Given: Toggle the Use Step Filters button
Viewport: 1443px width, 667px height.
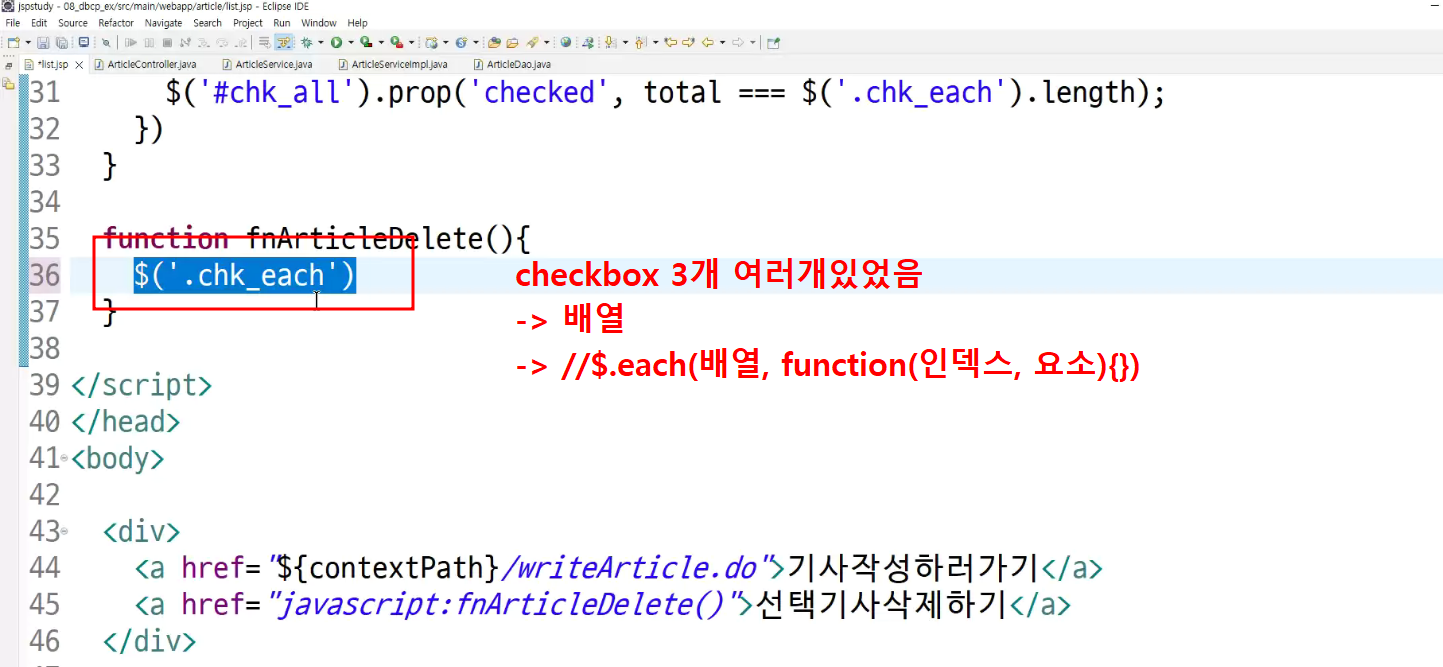Looking at the screenshot, I should (x=284, y=42).
